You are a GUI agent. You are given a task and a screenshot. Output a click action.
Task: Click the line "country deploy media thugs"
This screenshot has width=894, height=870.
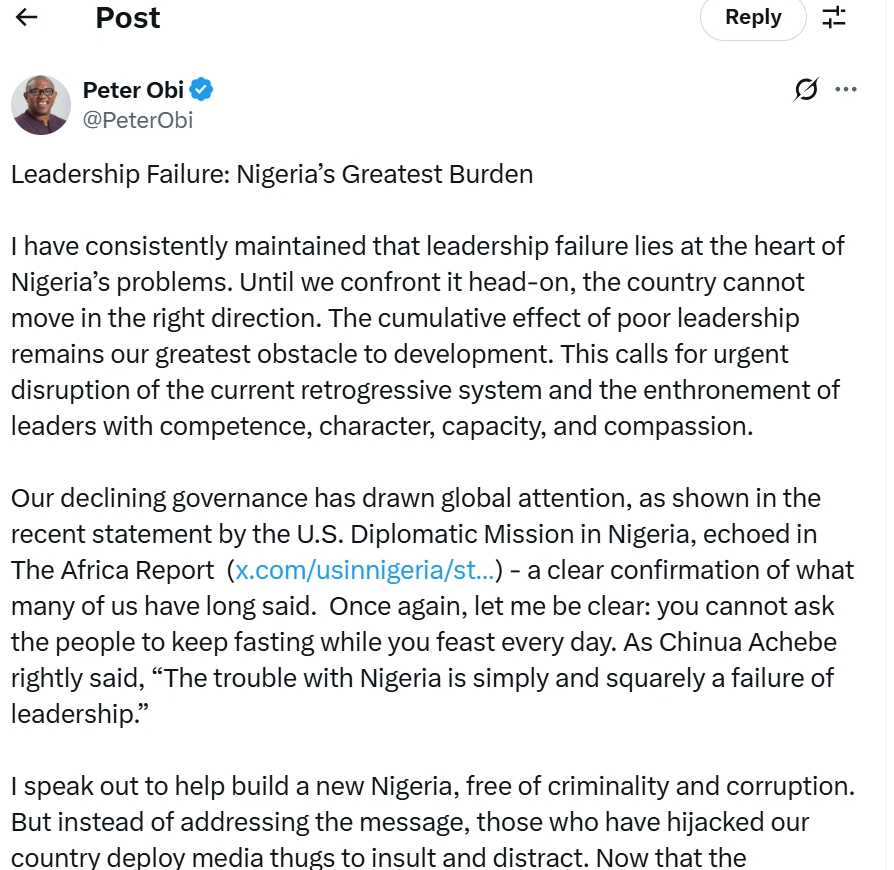(378, 858)
